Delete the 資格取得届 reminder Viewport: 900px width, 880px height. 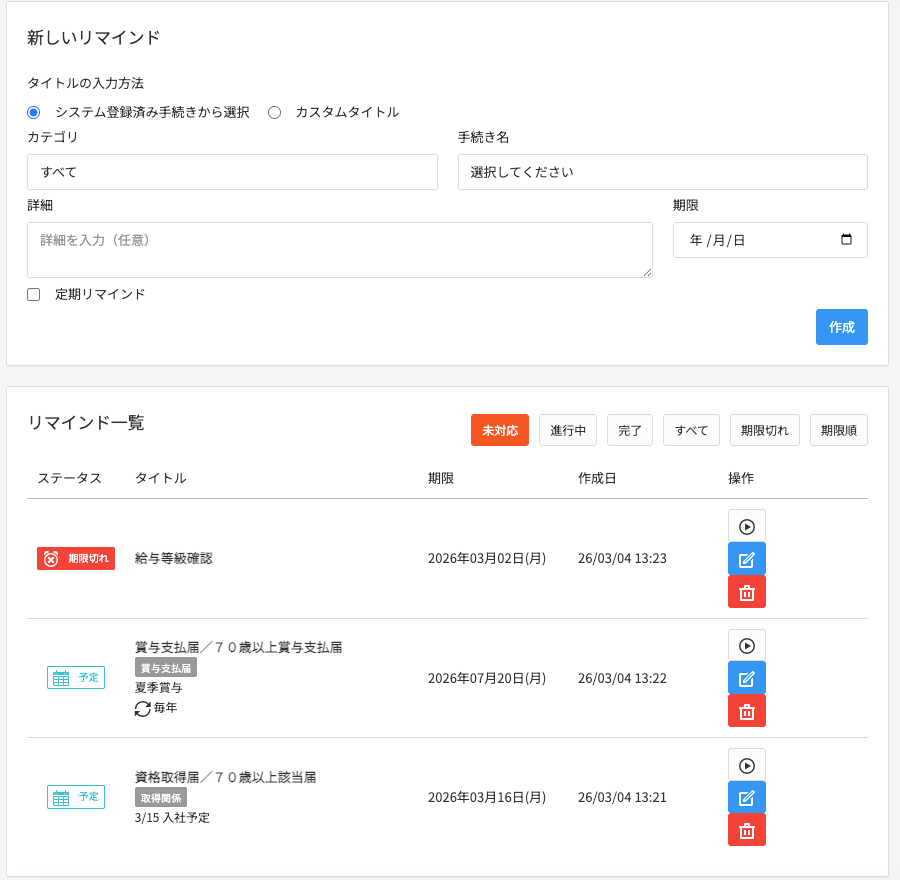[x=746, y=830]
